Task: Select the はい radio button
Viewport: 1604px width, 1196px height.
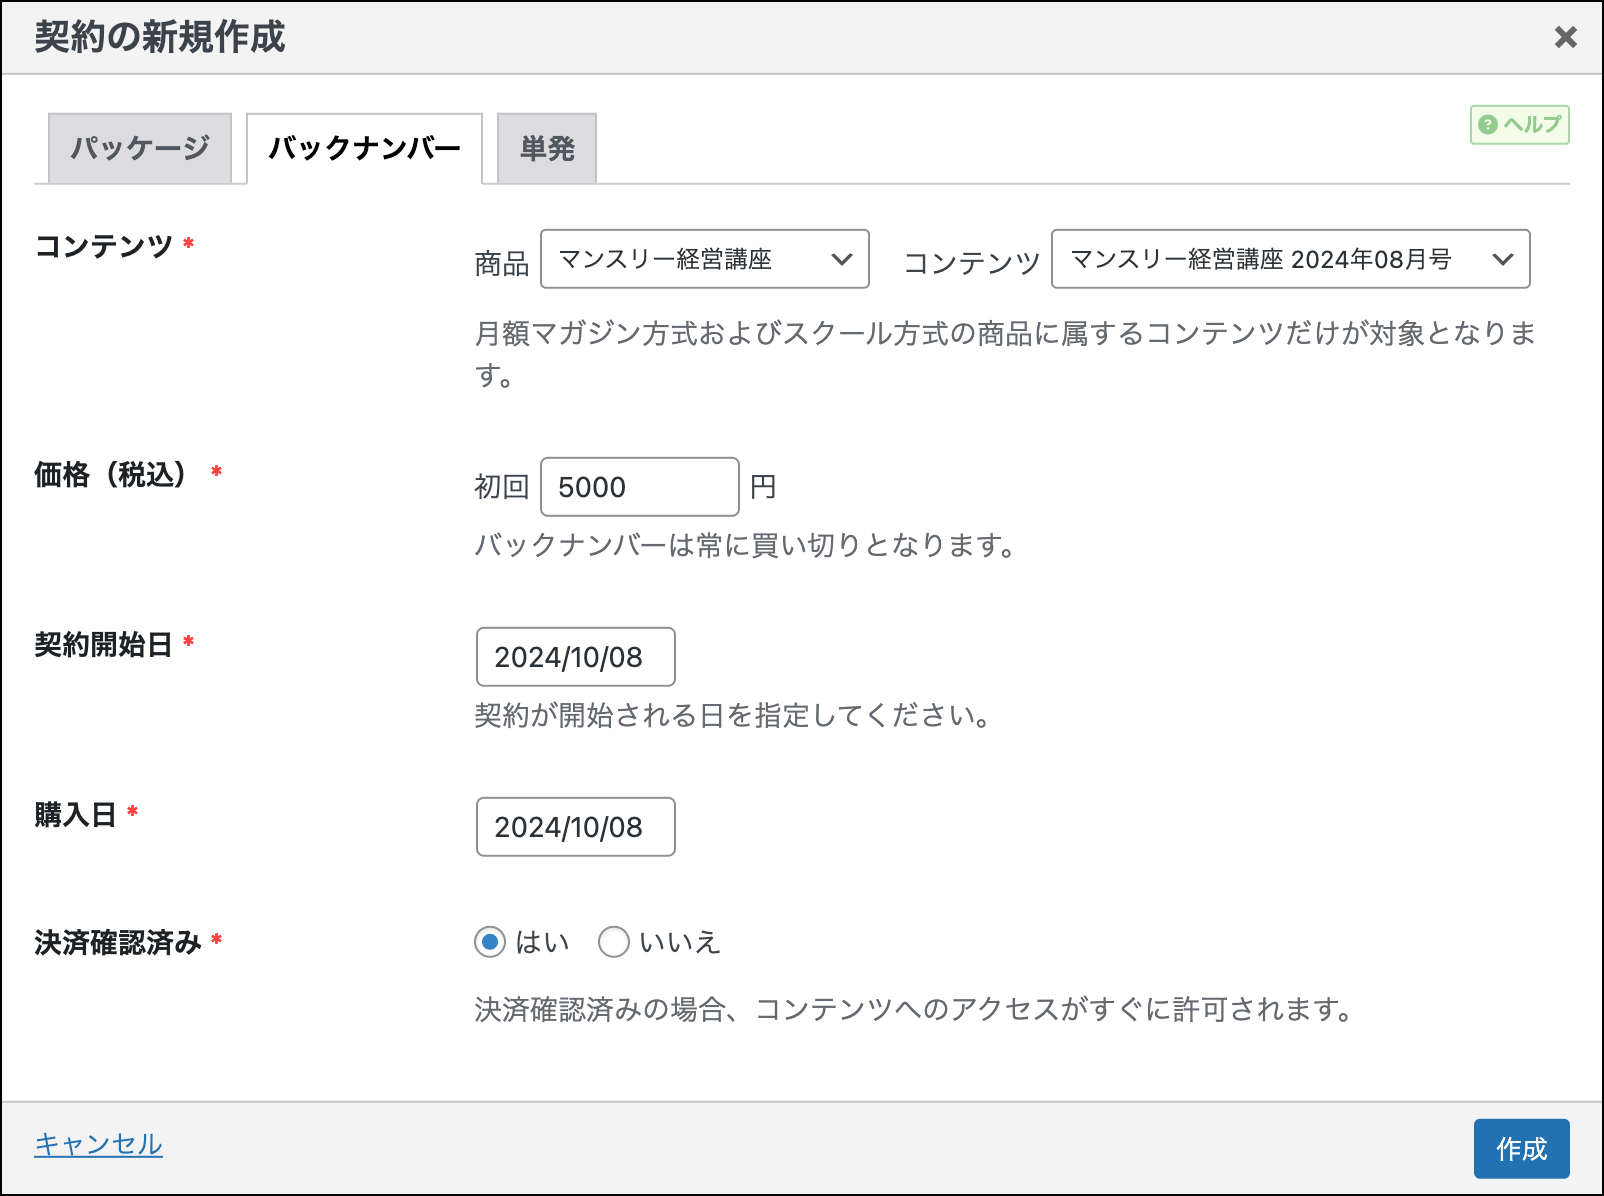Action: click(490, 942)
